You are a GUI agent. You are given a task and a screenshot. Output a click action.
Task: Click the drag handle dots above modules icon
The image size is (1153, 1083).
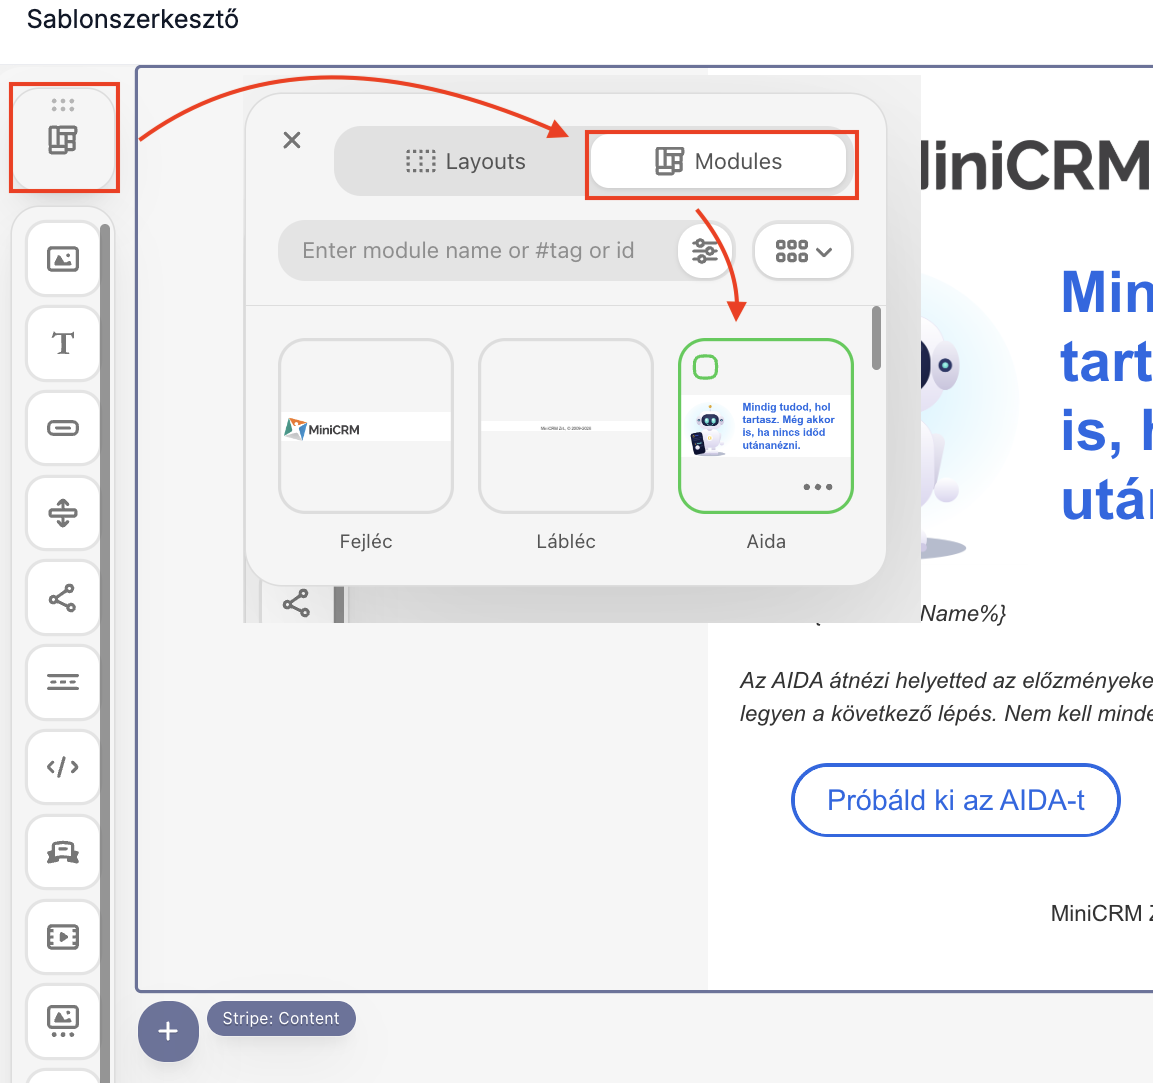pos(63,104)
